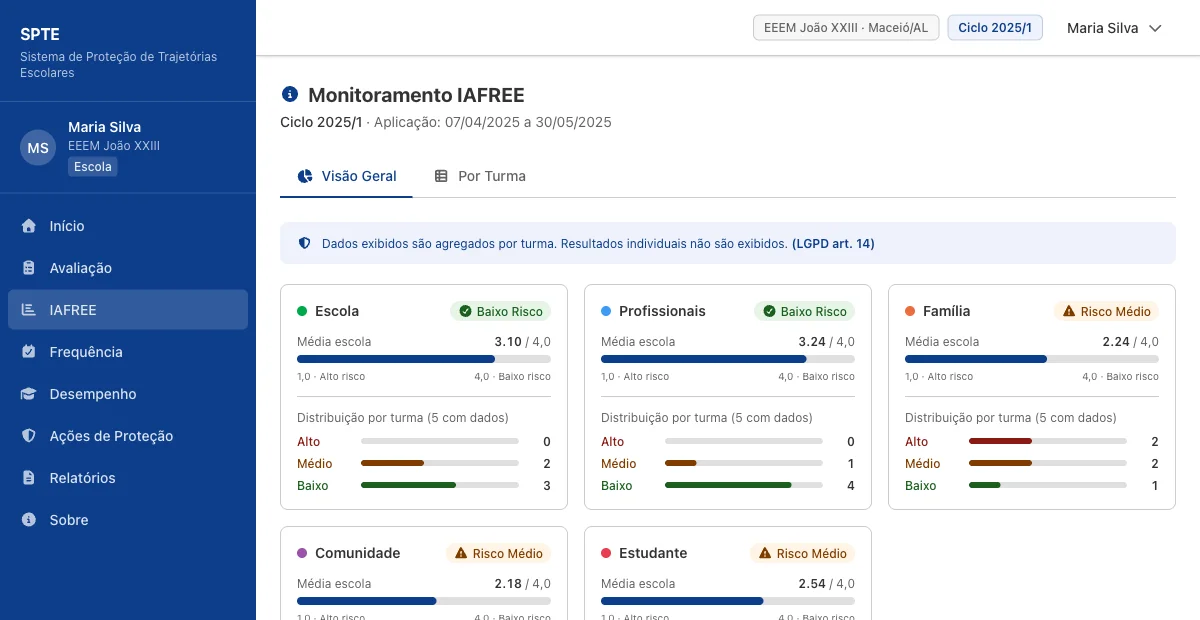This screenshot has width=1200, height=620.
Task: Click the Monitoramento IAFREE heading
Action: [416, 95]
